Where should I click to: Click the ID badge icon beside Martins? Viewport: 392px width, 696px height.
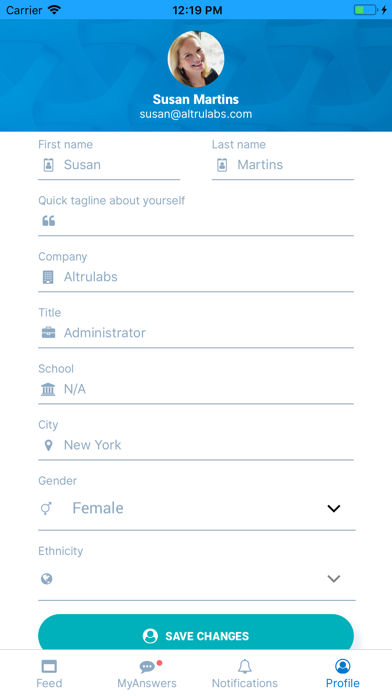(x=222, y=165)
